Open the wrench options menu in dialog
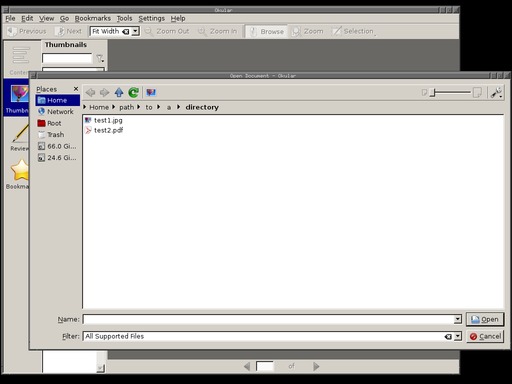 pyautogui.click(x=496, y=93)
